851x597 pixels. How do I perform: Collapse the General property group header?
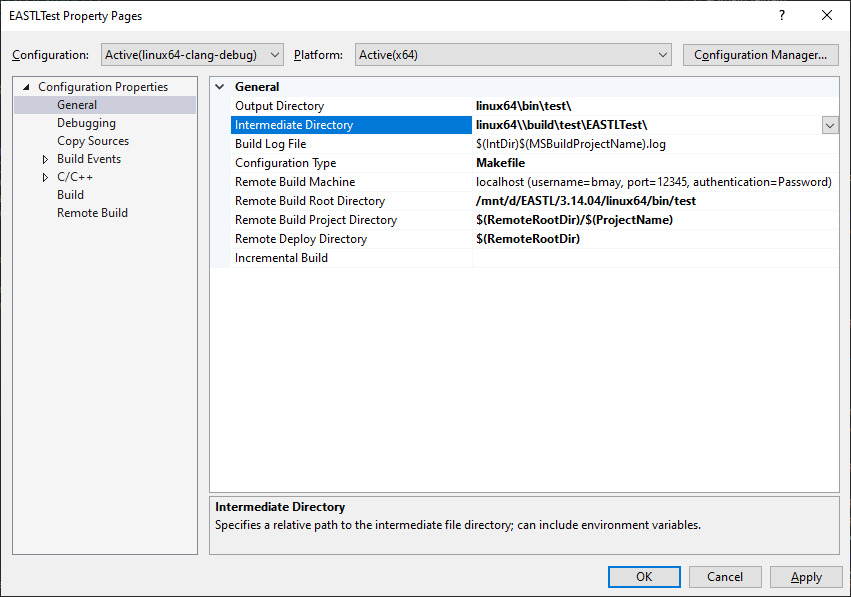(221, 87)
